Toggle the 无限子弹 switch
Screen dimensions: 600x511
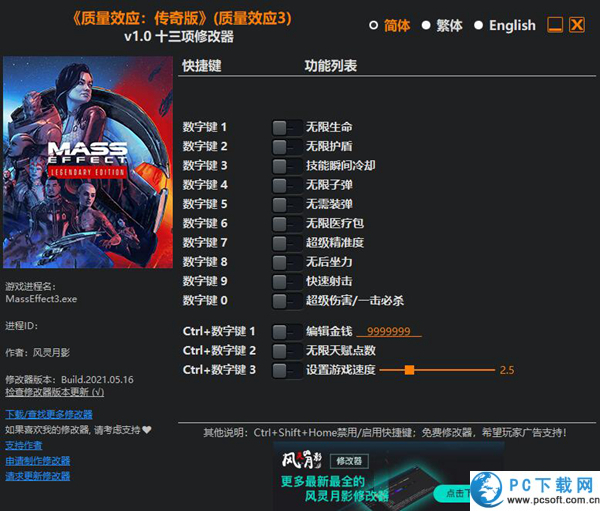(x=287, y=185)
